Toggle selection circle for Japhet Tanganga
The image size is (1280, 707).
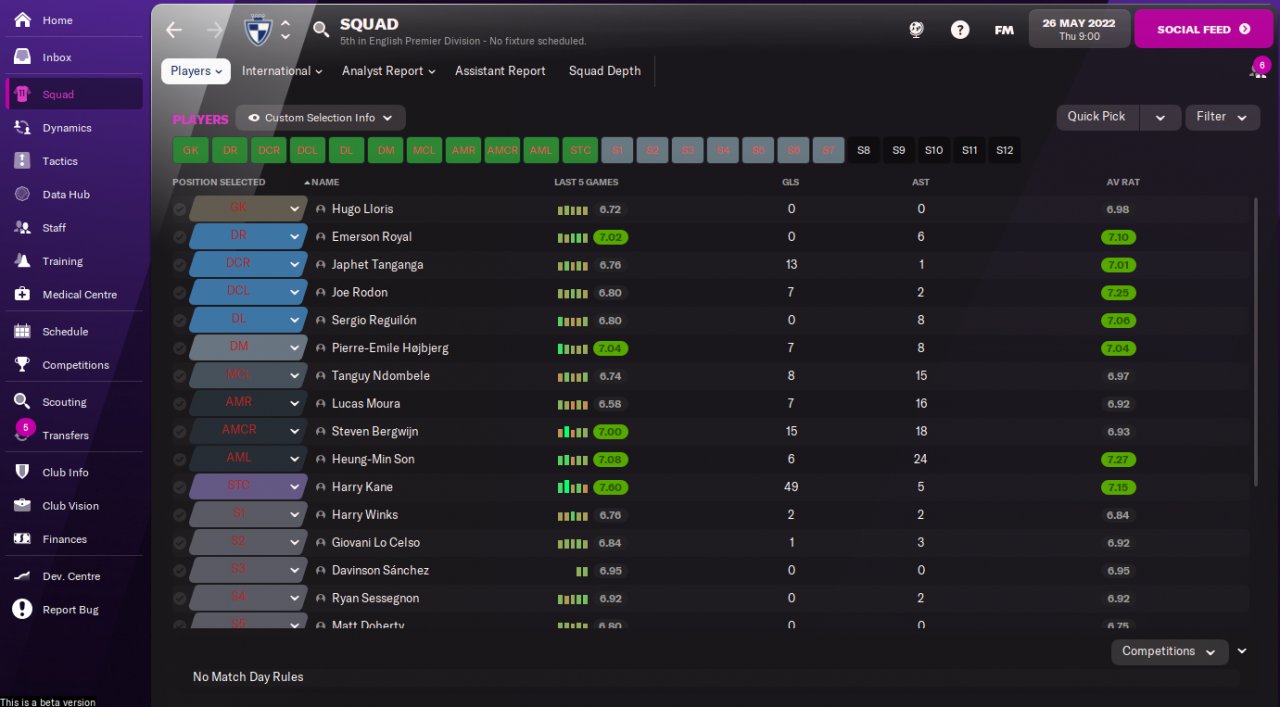tap(179, 265)
